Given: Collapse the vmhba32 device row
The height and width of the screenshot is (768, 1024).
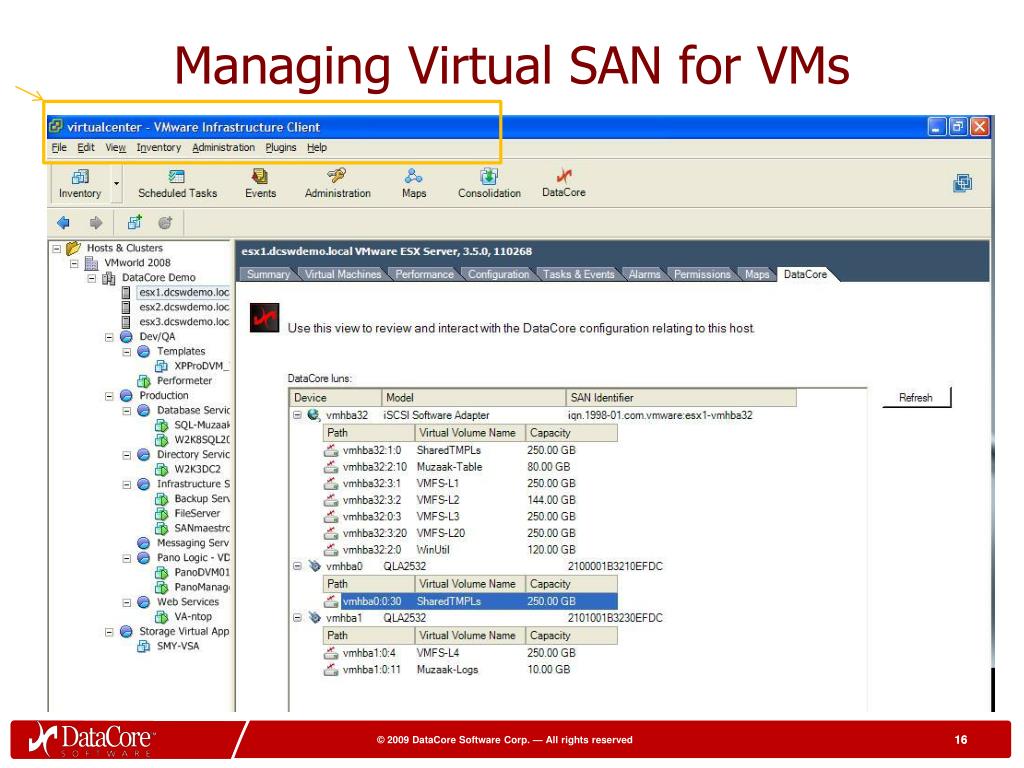Looking at the screenshot, I should coord(297,415).
